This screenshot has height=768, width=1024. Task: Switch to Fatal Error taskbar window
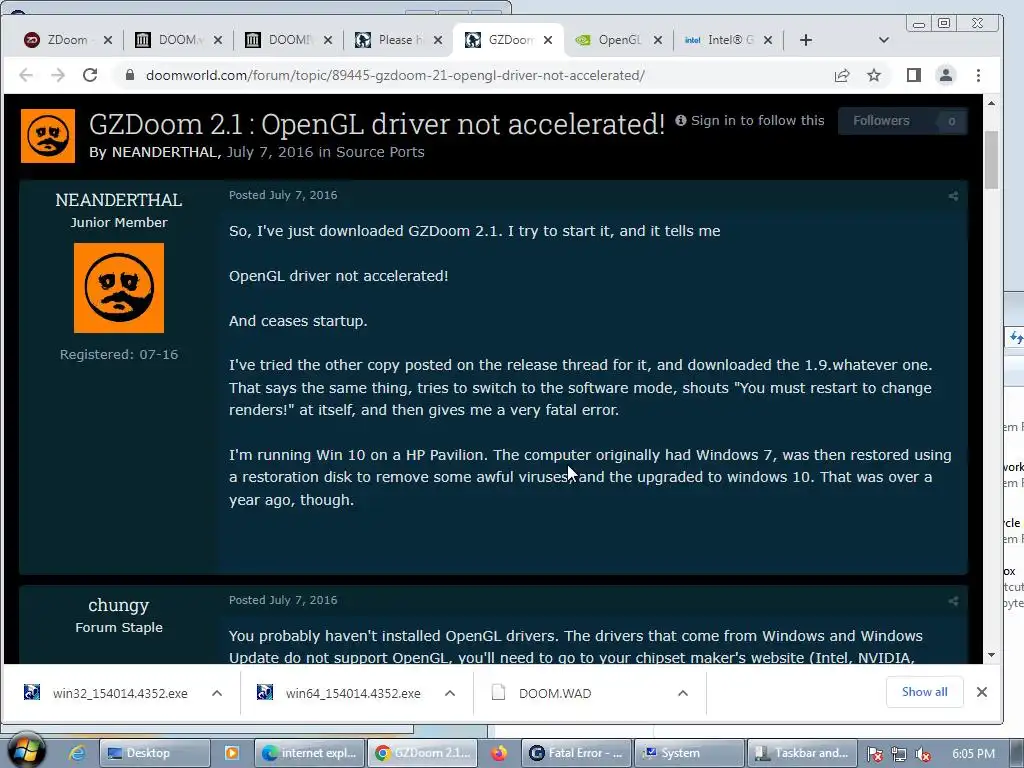[x=577, y=754]
